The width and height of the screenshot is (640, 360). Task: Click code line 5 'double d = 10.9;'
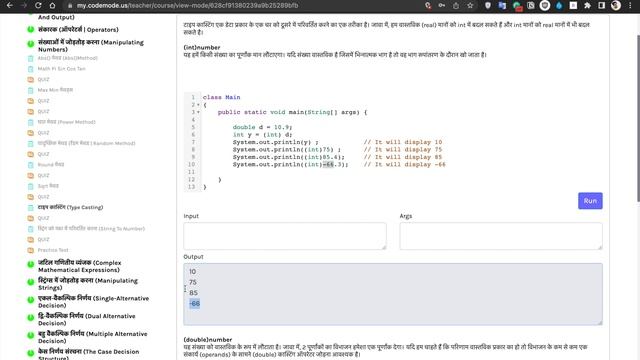click(262, 127)
